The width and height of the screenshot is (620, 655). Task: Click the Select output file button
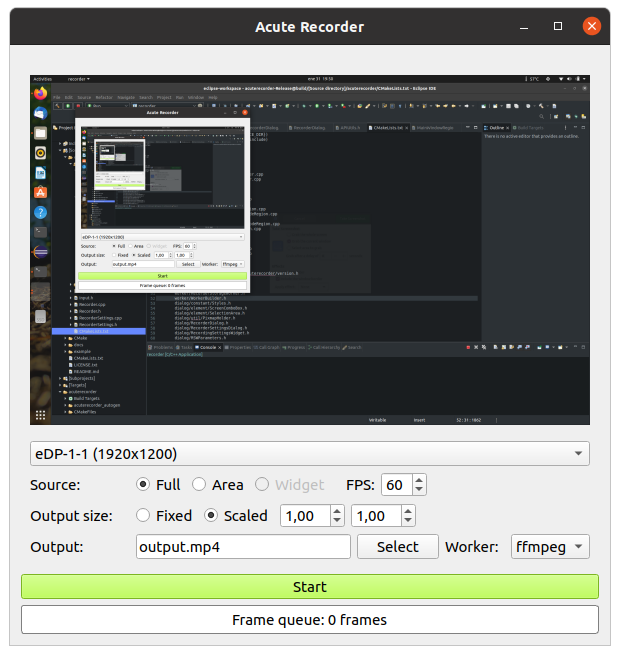click(398, 546)
